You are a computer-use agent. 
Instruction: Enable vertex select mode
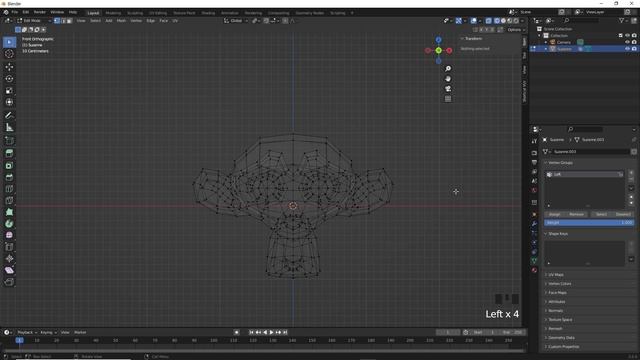point(57,20)
